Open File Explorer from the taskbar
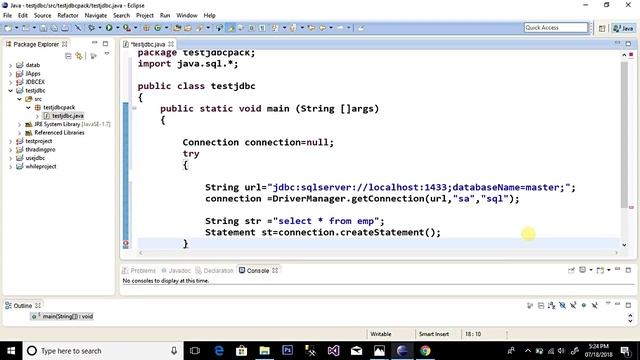640x360 pixels. [x=264, y=351]
